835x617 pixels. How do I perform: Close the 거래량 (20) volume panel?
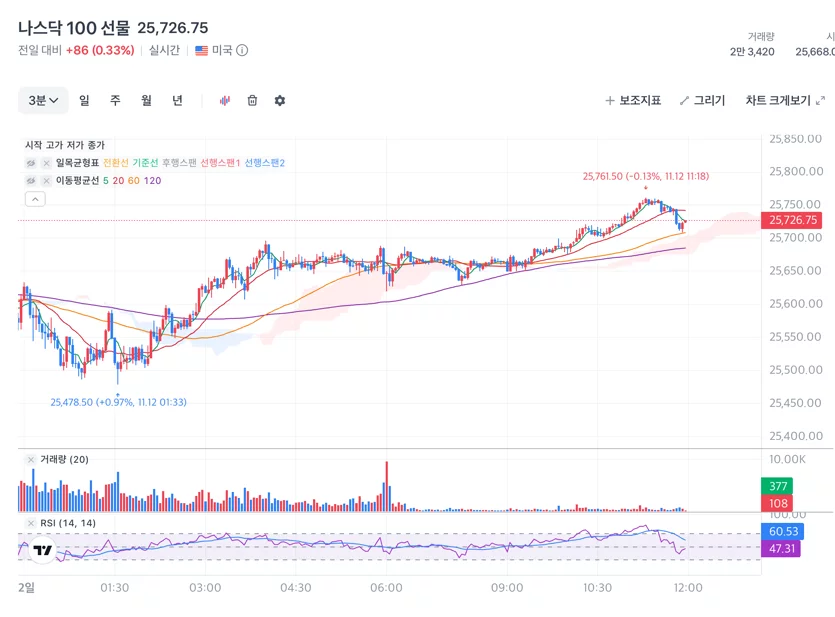[31, 459]
